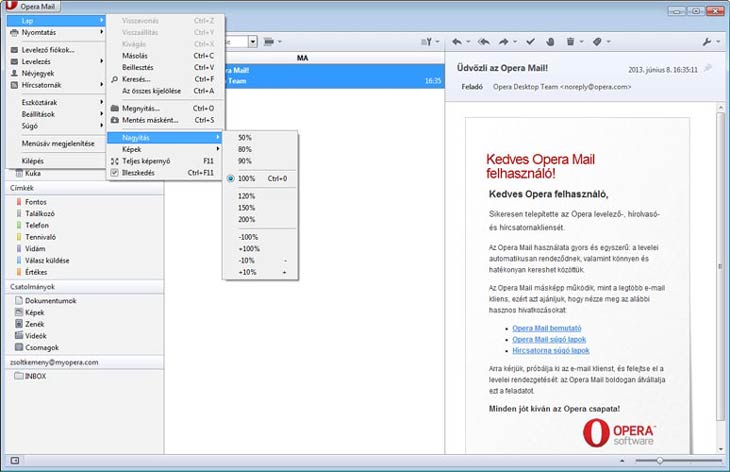Viewport: 730px width, 472px height.
Task: Mark message as read with checkmark icon
Action: coord(530,42)
